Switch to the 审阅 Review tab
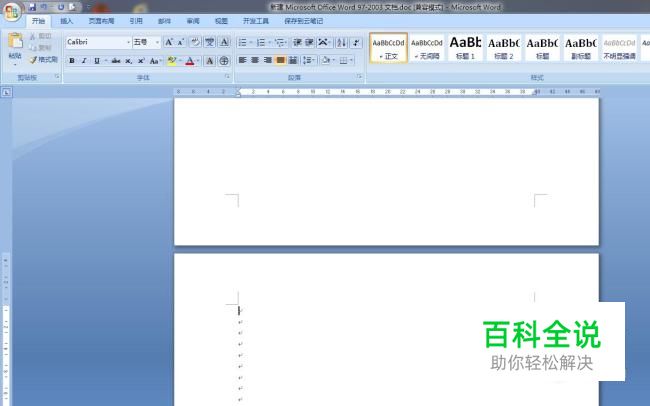The height and width of the screenshot is (406, 650). 193,21
